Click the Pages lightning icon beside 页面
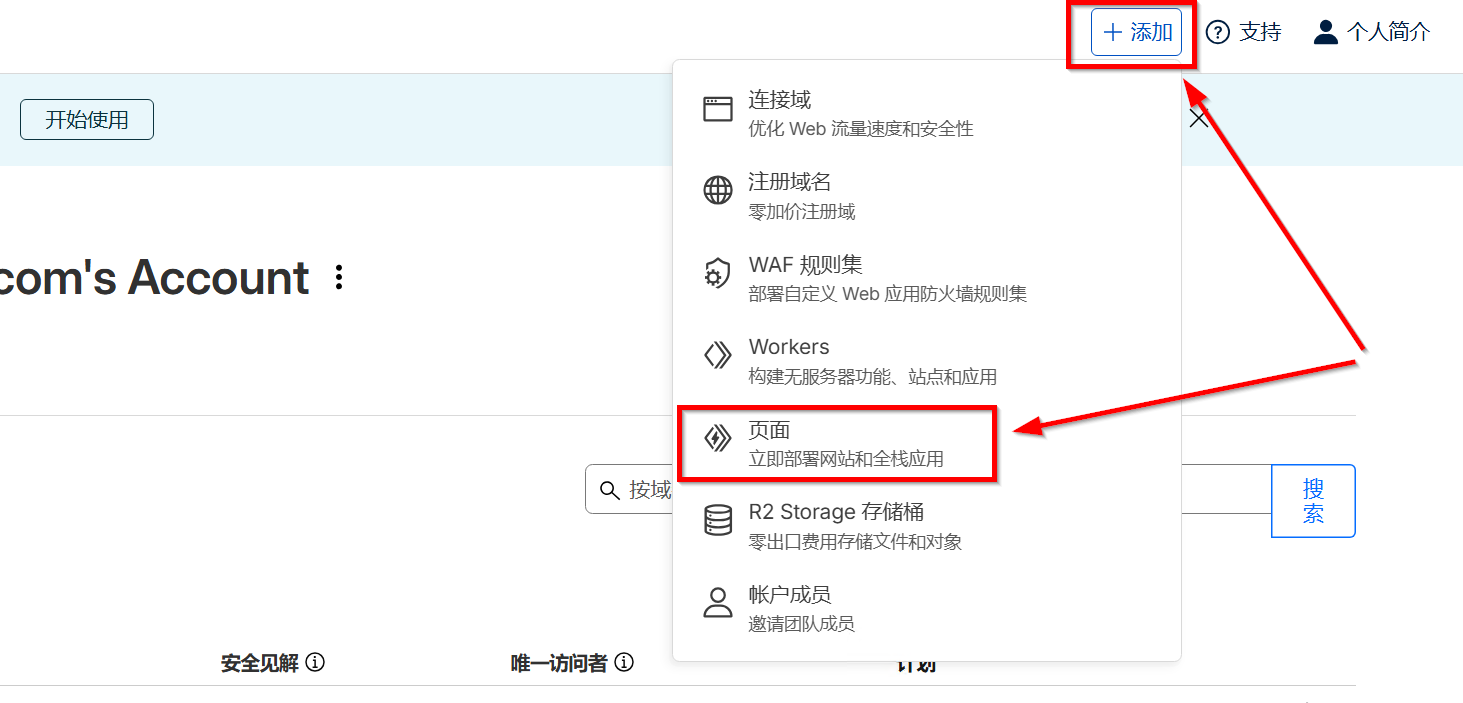Viewport: 1463px width, 703px height. 718,438
